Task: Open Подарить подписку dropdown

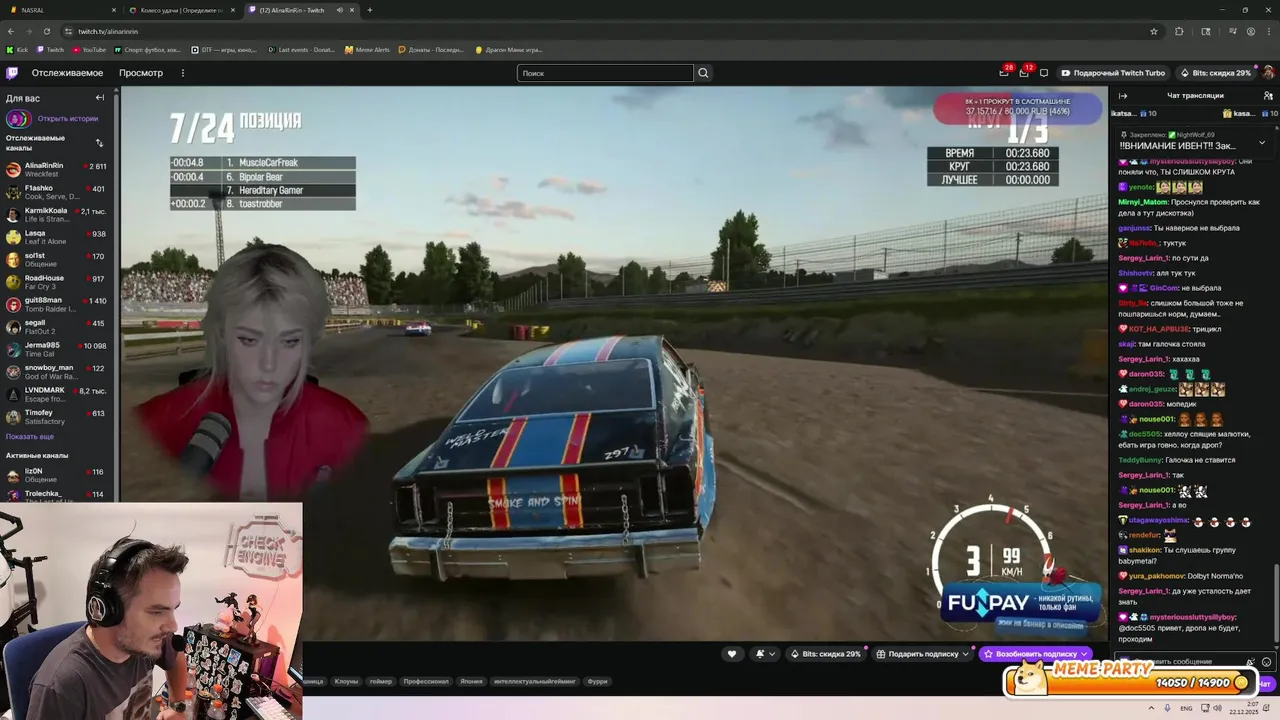Action: (x=923, y=654)
